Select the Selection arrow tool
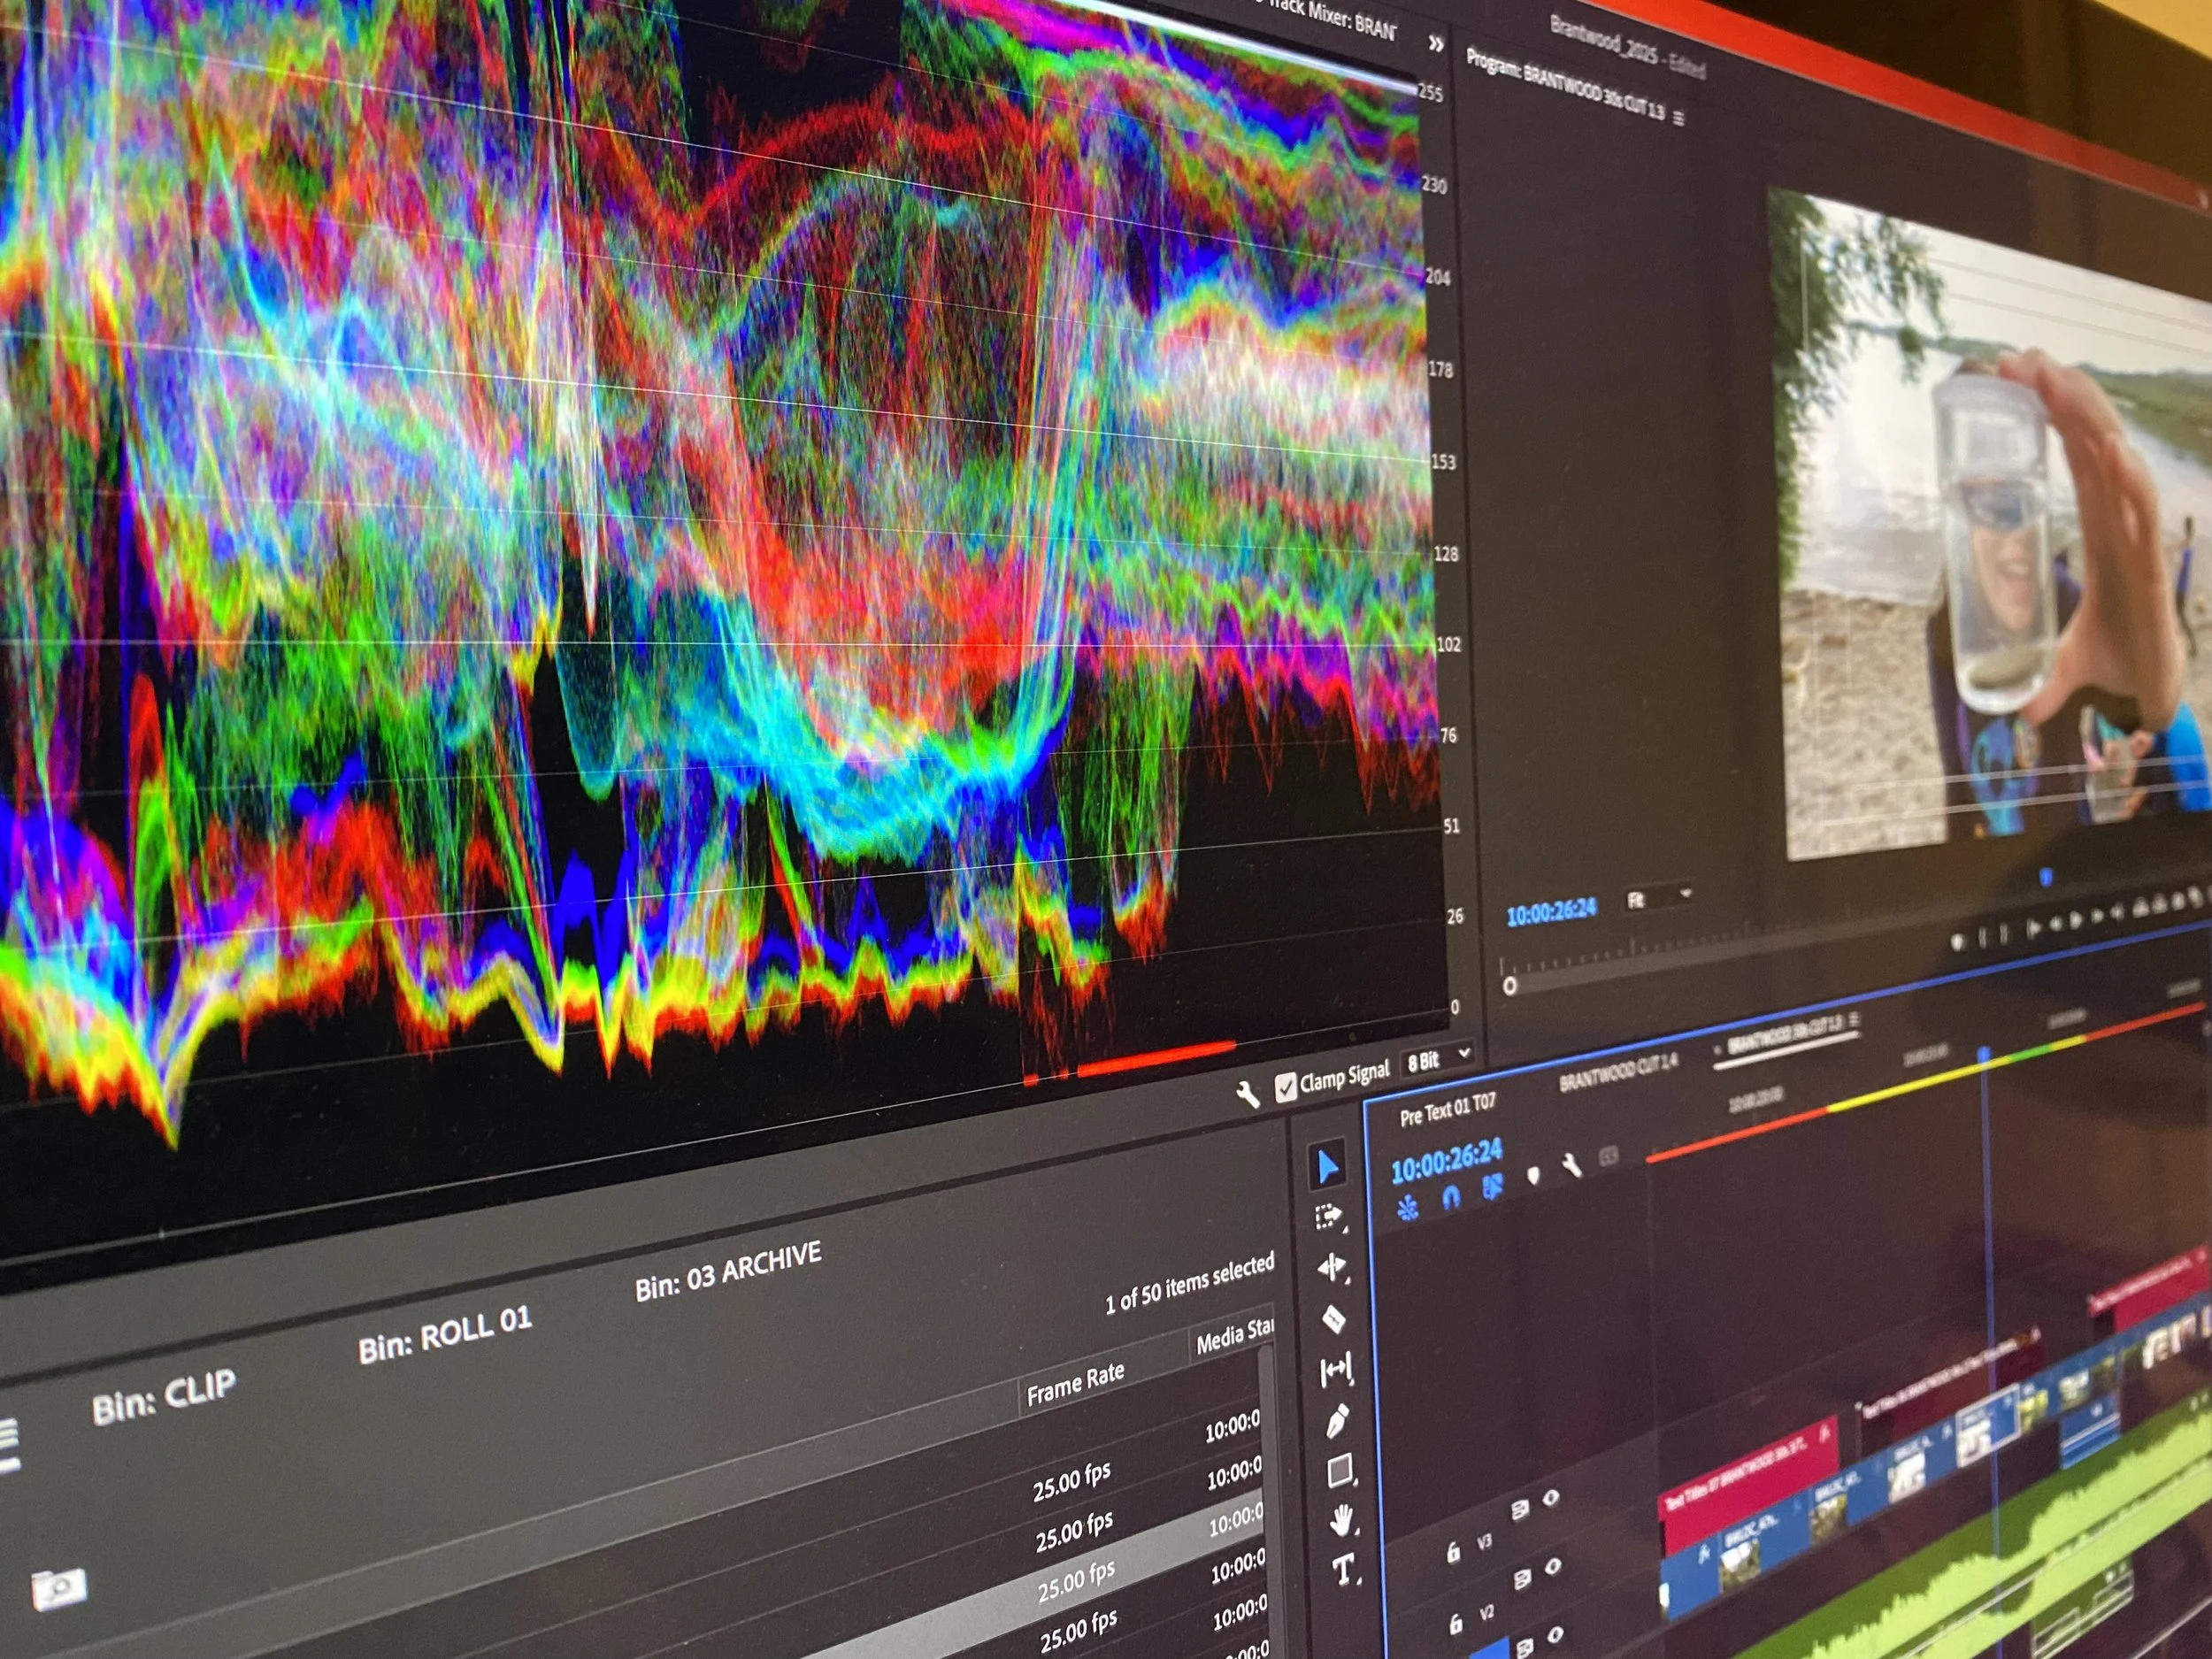 (x=1327, y=1167)
